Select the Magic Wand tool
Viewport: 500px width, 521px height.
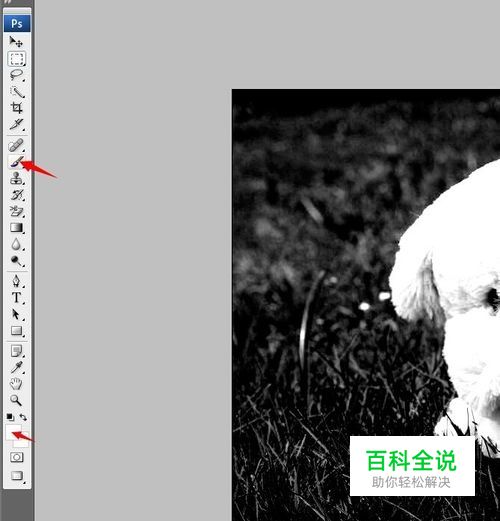pos(16,91)
